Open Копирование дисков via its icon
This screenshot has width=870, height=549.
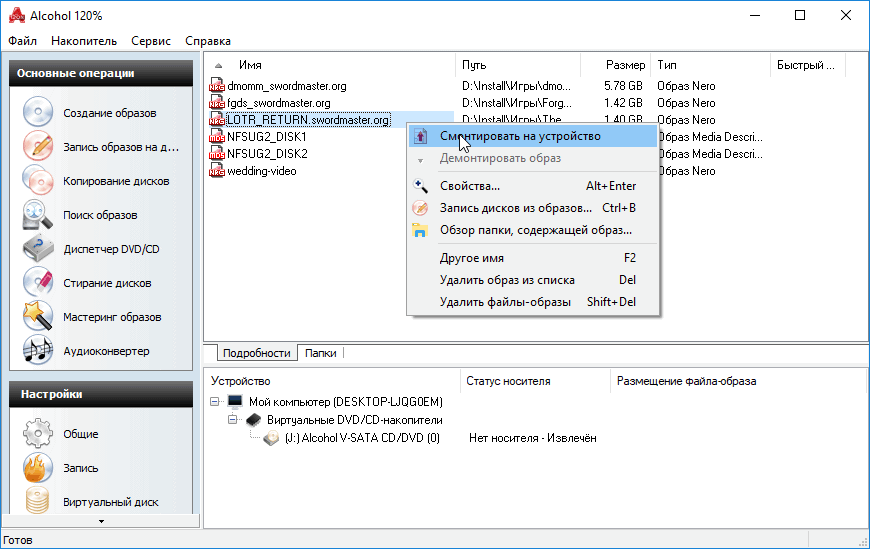click(x=38, y=181)
